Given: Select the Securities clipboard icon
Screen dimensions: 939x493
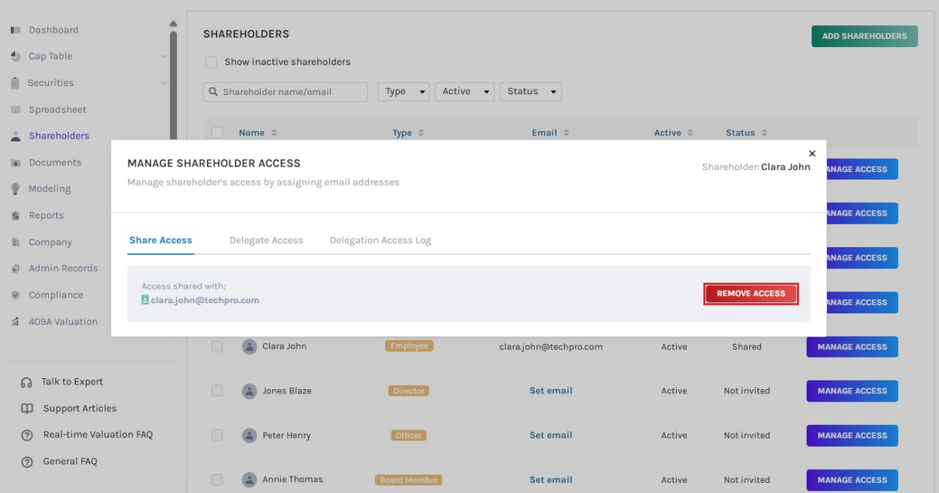Looking at the screenshot, I should (16, 83).
